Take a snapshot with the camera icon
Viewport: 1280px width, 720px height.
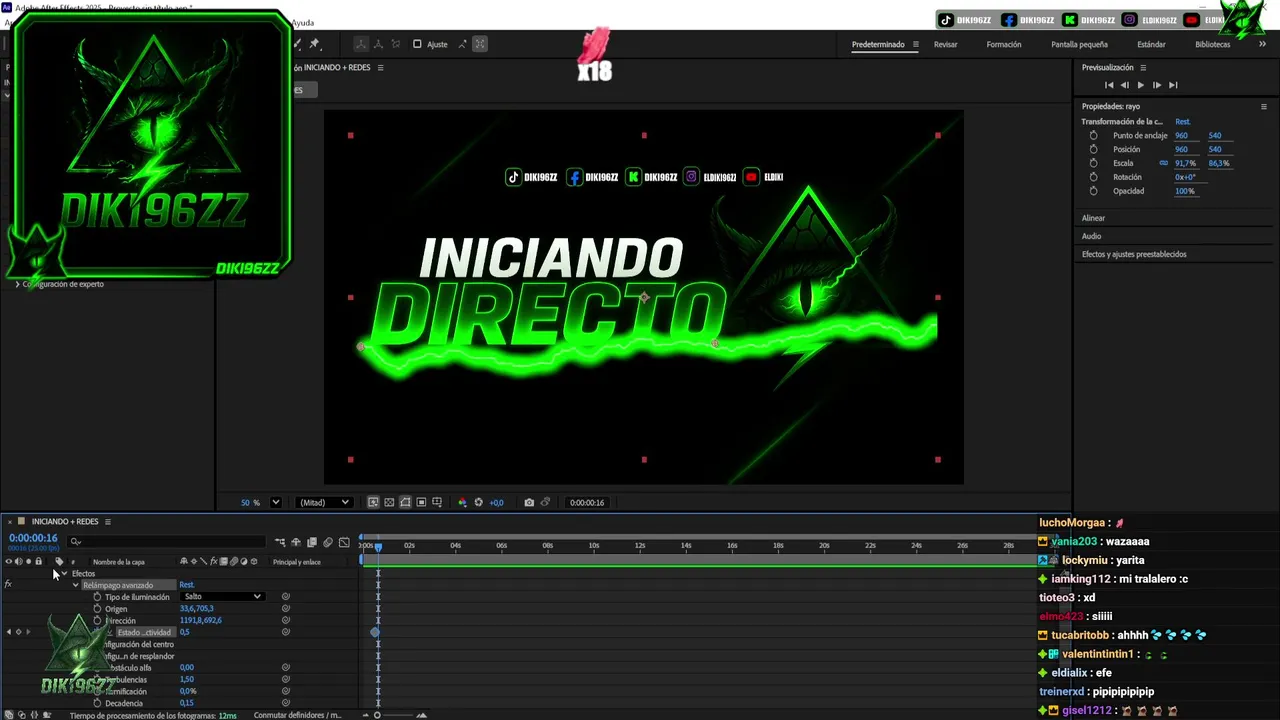click(x=529, y=502)
